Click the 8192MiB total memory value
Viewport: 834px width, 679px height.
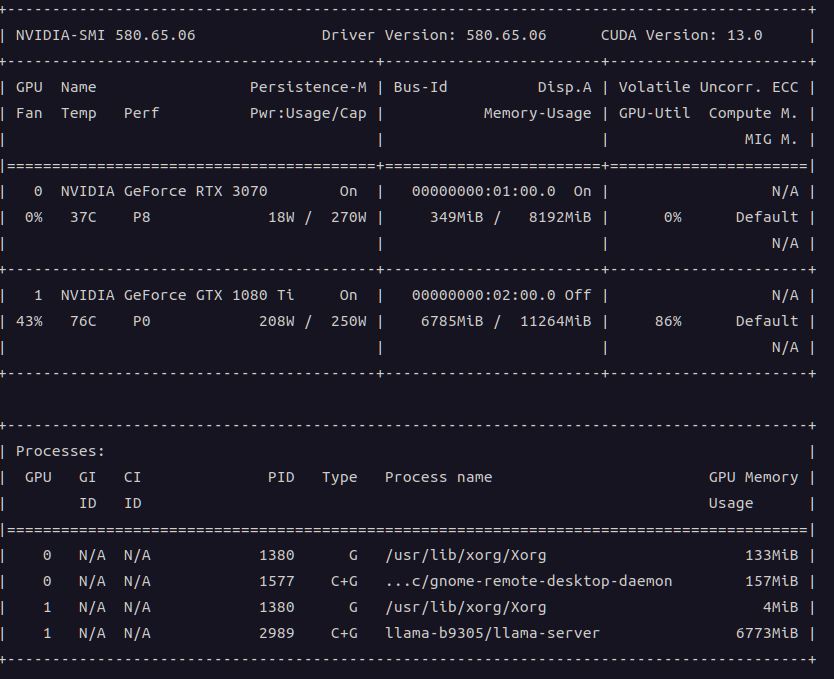(x=560, y=217)
